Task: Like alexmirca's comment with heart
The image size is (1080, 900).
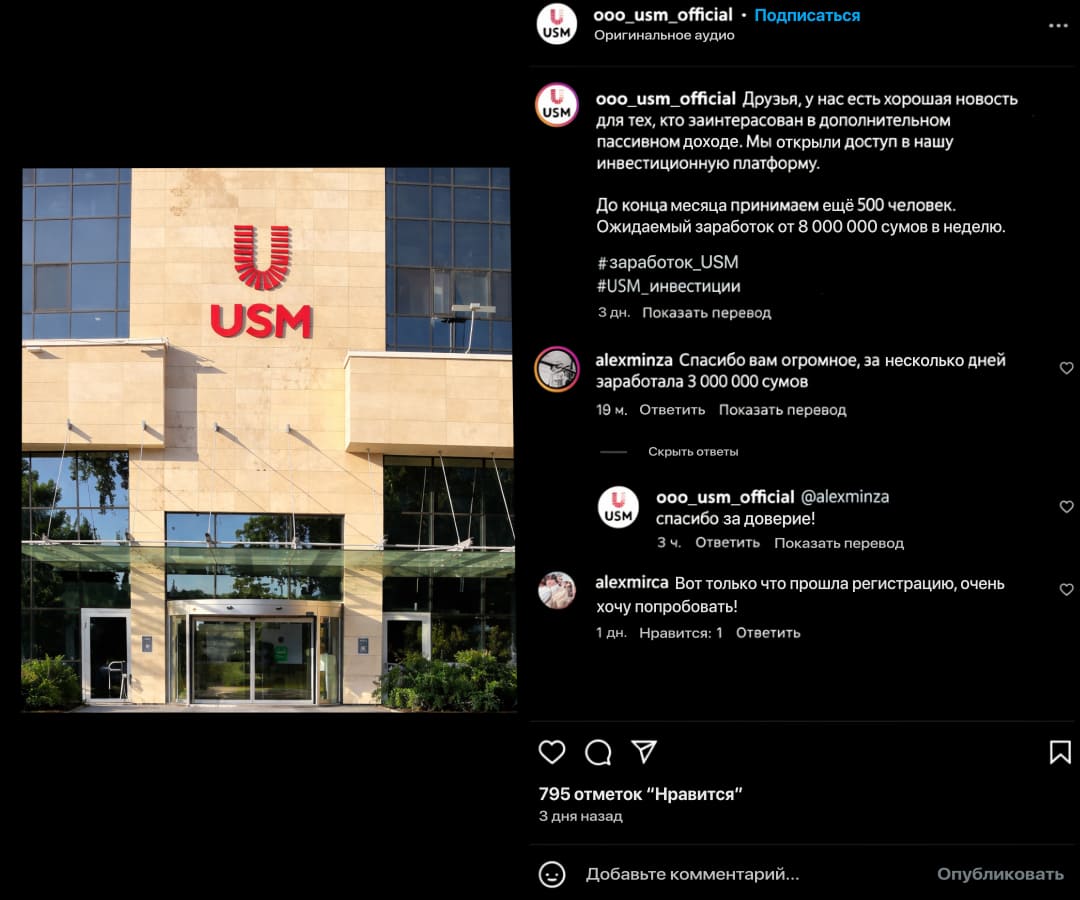Action: (1066, 589)
